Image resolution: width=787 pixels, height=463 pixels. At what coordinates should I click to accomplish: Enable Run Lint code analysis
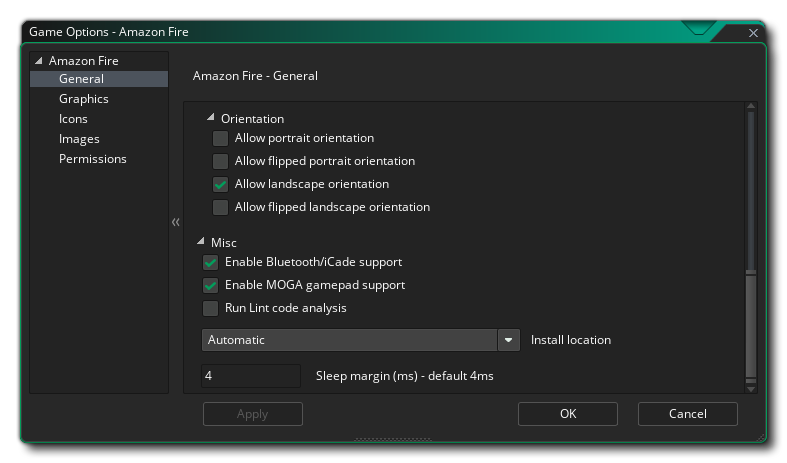point(210,308)
